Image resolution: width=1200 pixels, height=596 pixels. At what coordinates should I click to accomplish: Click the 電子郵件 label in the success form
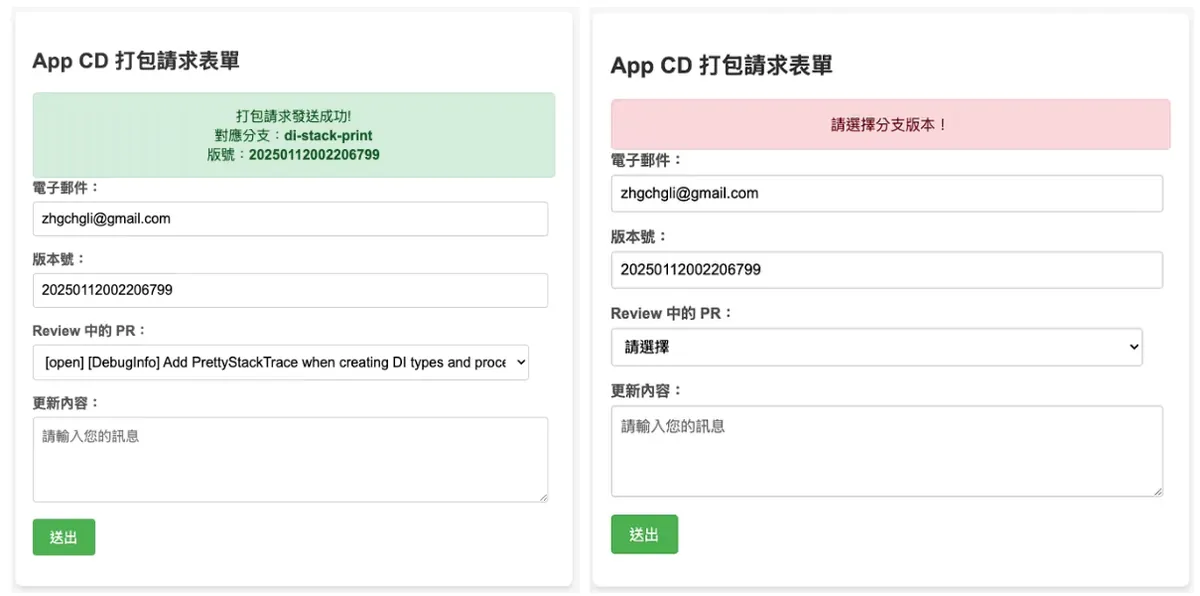click(66, 187)
